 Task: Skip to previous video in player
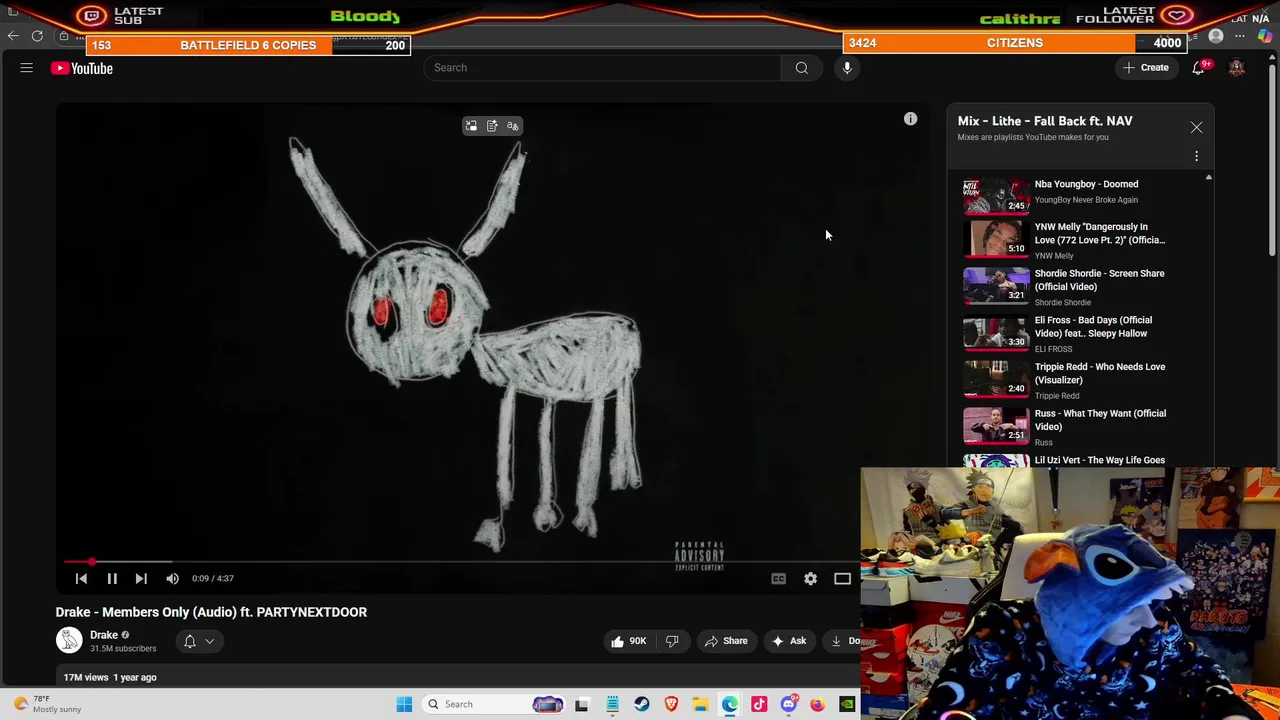click(x=81, y=578)
